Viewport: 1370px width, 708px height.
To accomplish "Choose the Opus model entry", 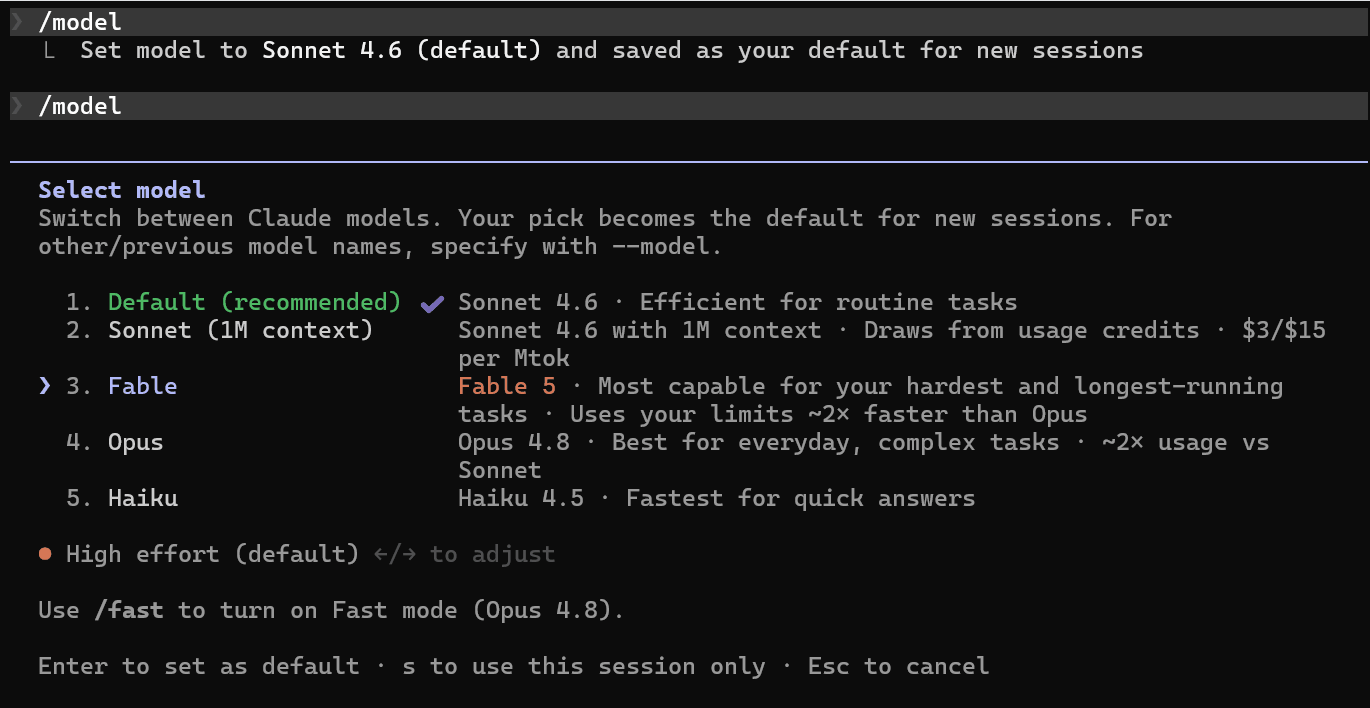I will (136, 442).
